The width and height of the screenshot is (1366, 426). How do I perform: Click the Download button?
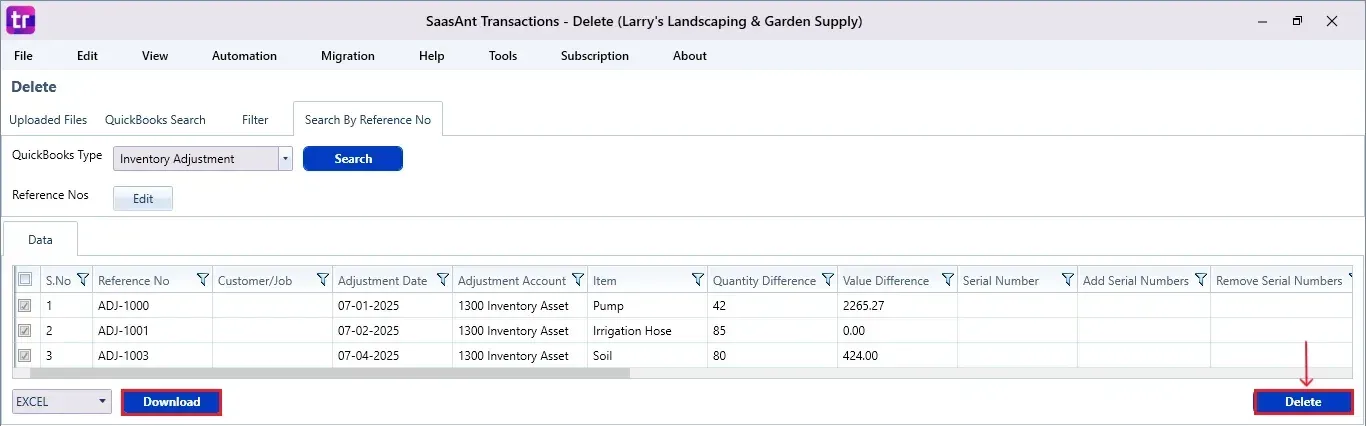pos(171,402)
